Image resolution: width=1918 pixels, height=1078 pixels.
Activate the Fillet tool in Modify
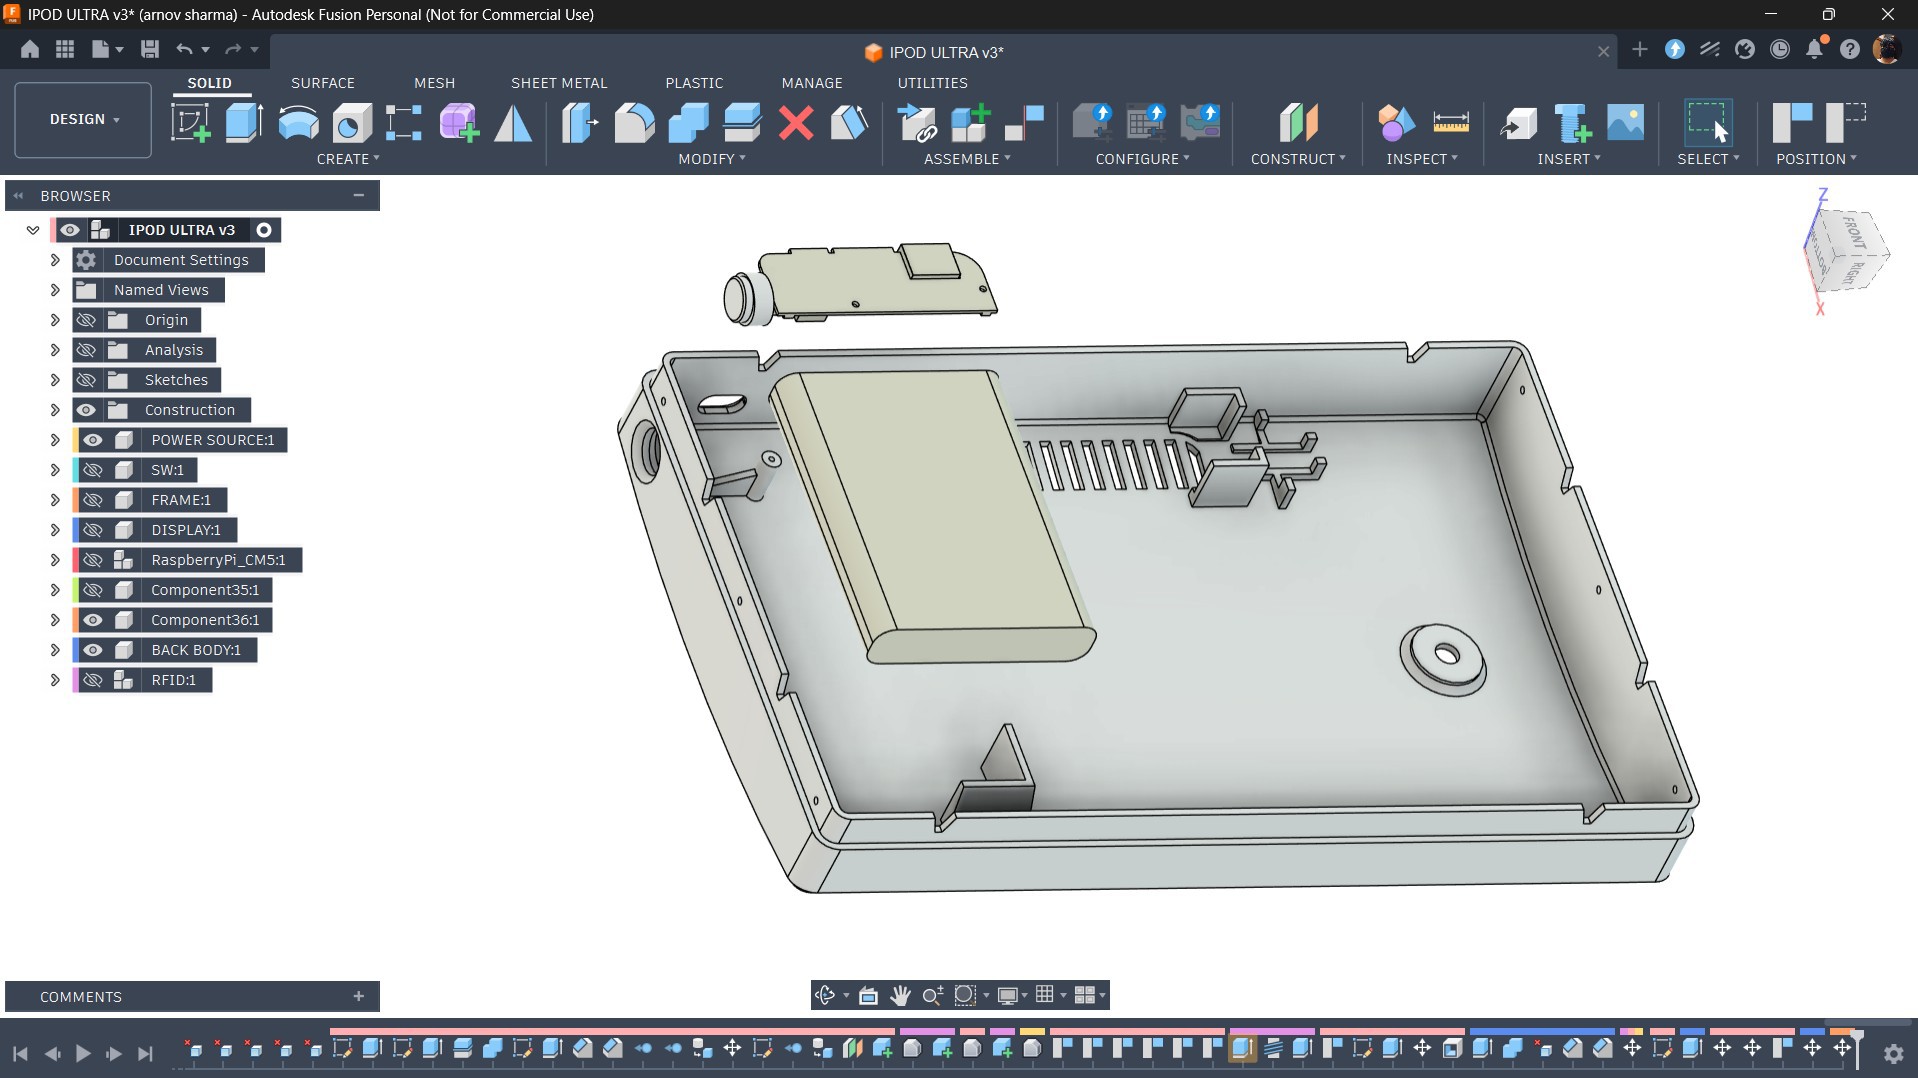634,123
